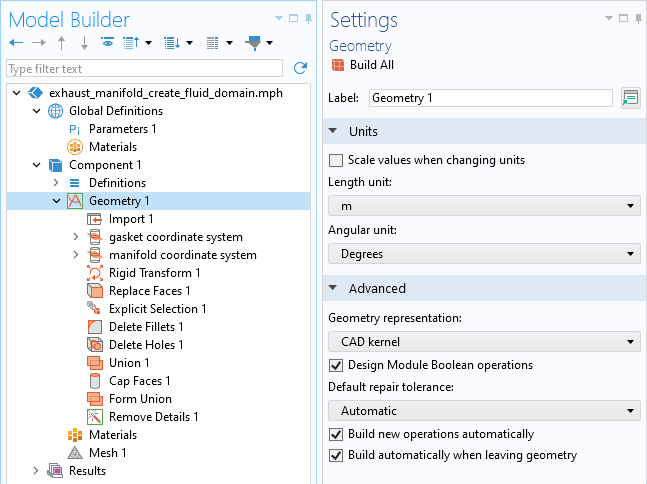
Task: Click the back arrow in Model Builder toolbar
Action: 15,43
